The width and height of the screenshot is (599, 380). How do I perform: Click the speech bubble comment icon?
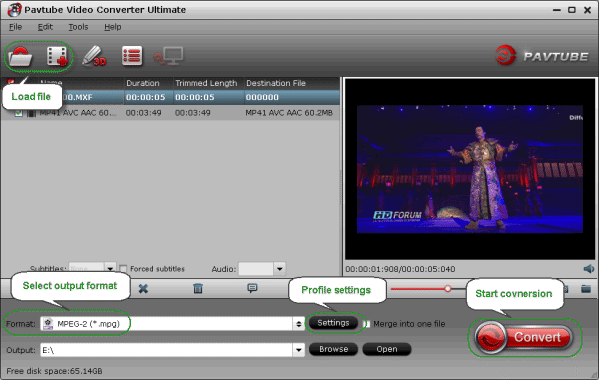pos(252,288)
